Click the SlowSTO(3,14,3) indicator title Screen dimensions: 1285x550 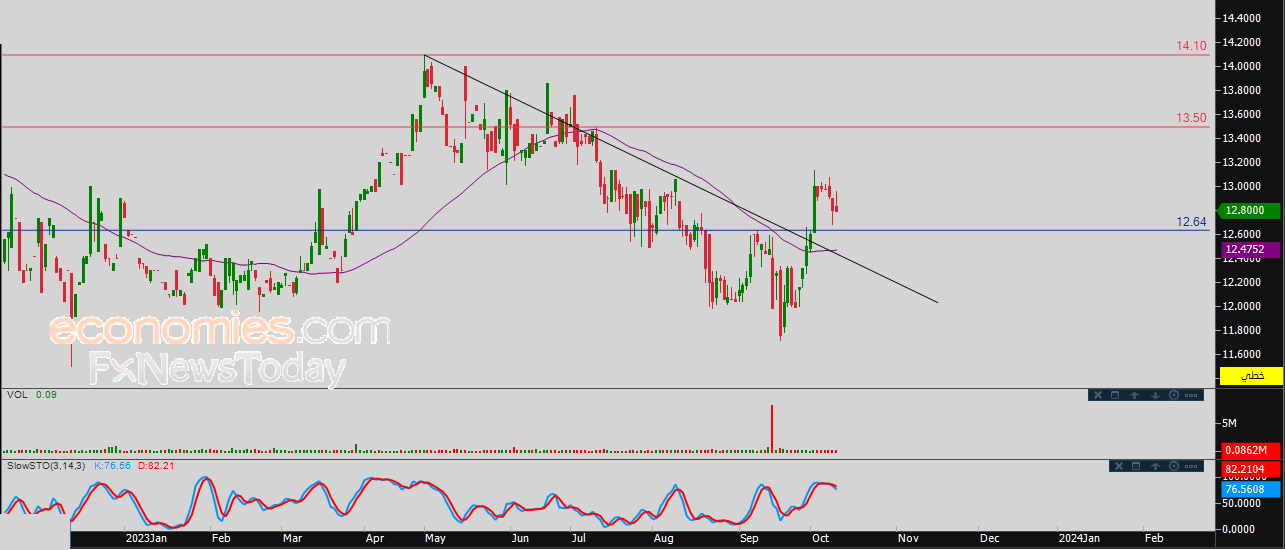point(46,466)
